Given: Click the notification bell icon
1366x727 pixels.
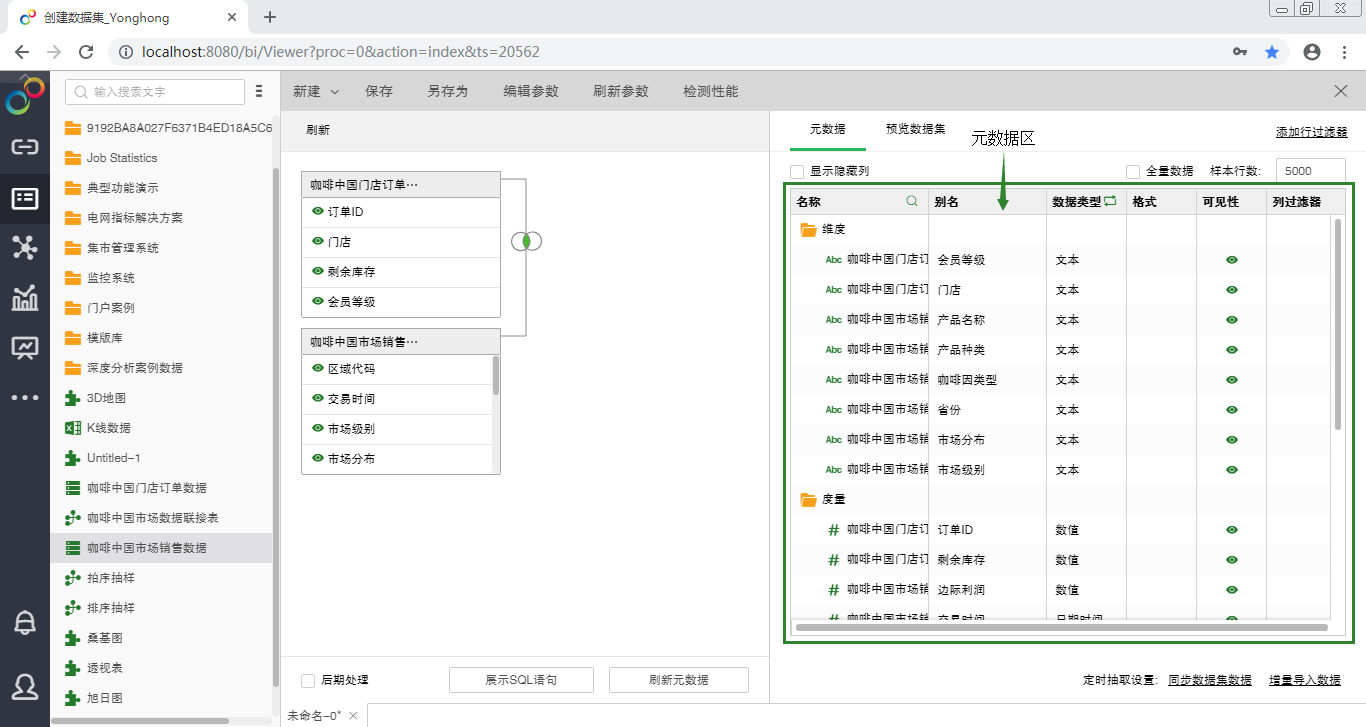Looking at the screenshot, I should pos(25,622).
